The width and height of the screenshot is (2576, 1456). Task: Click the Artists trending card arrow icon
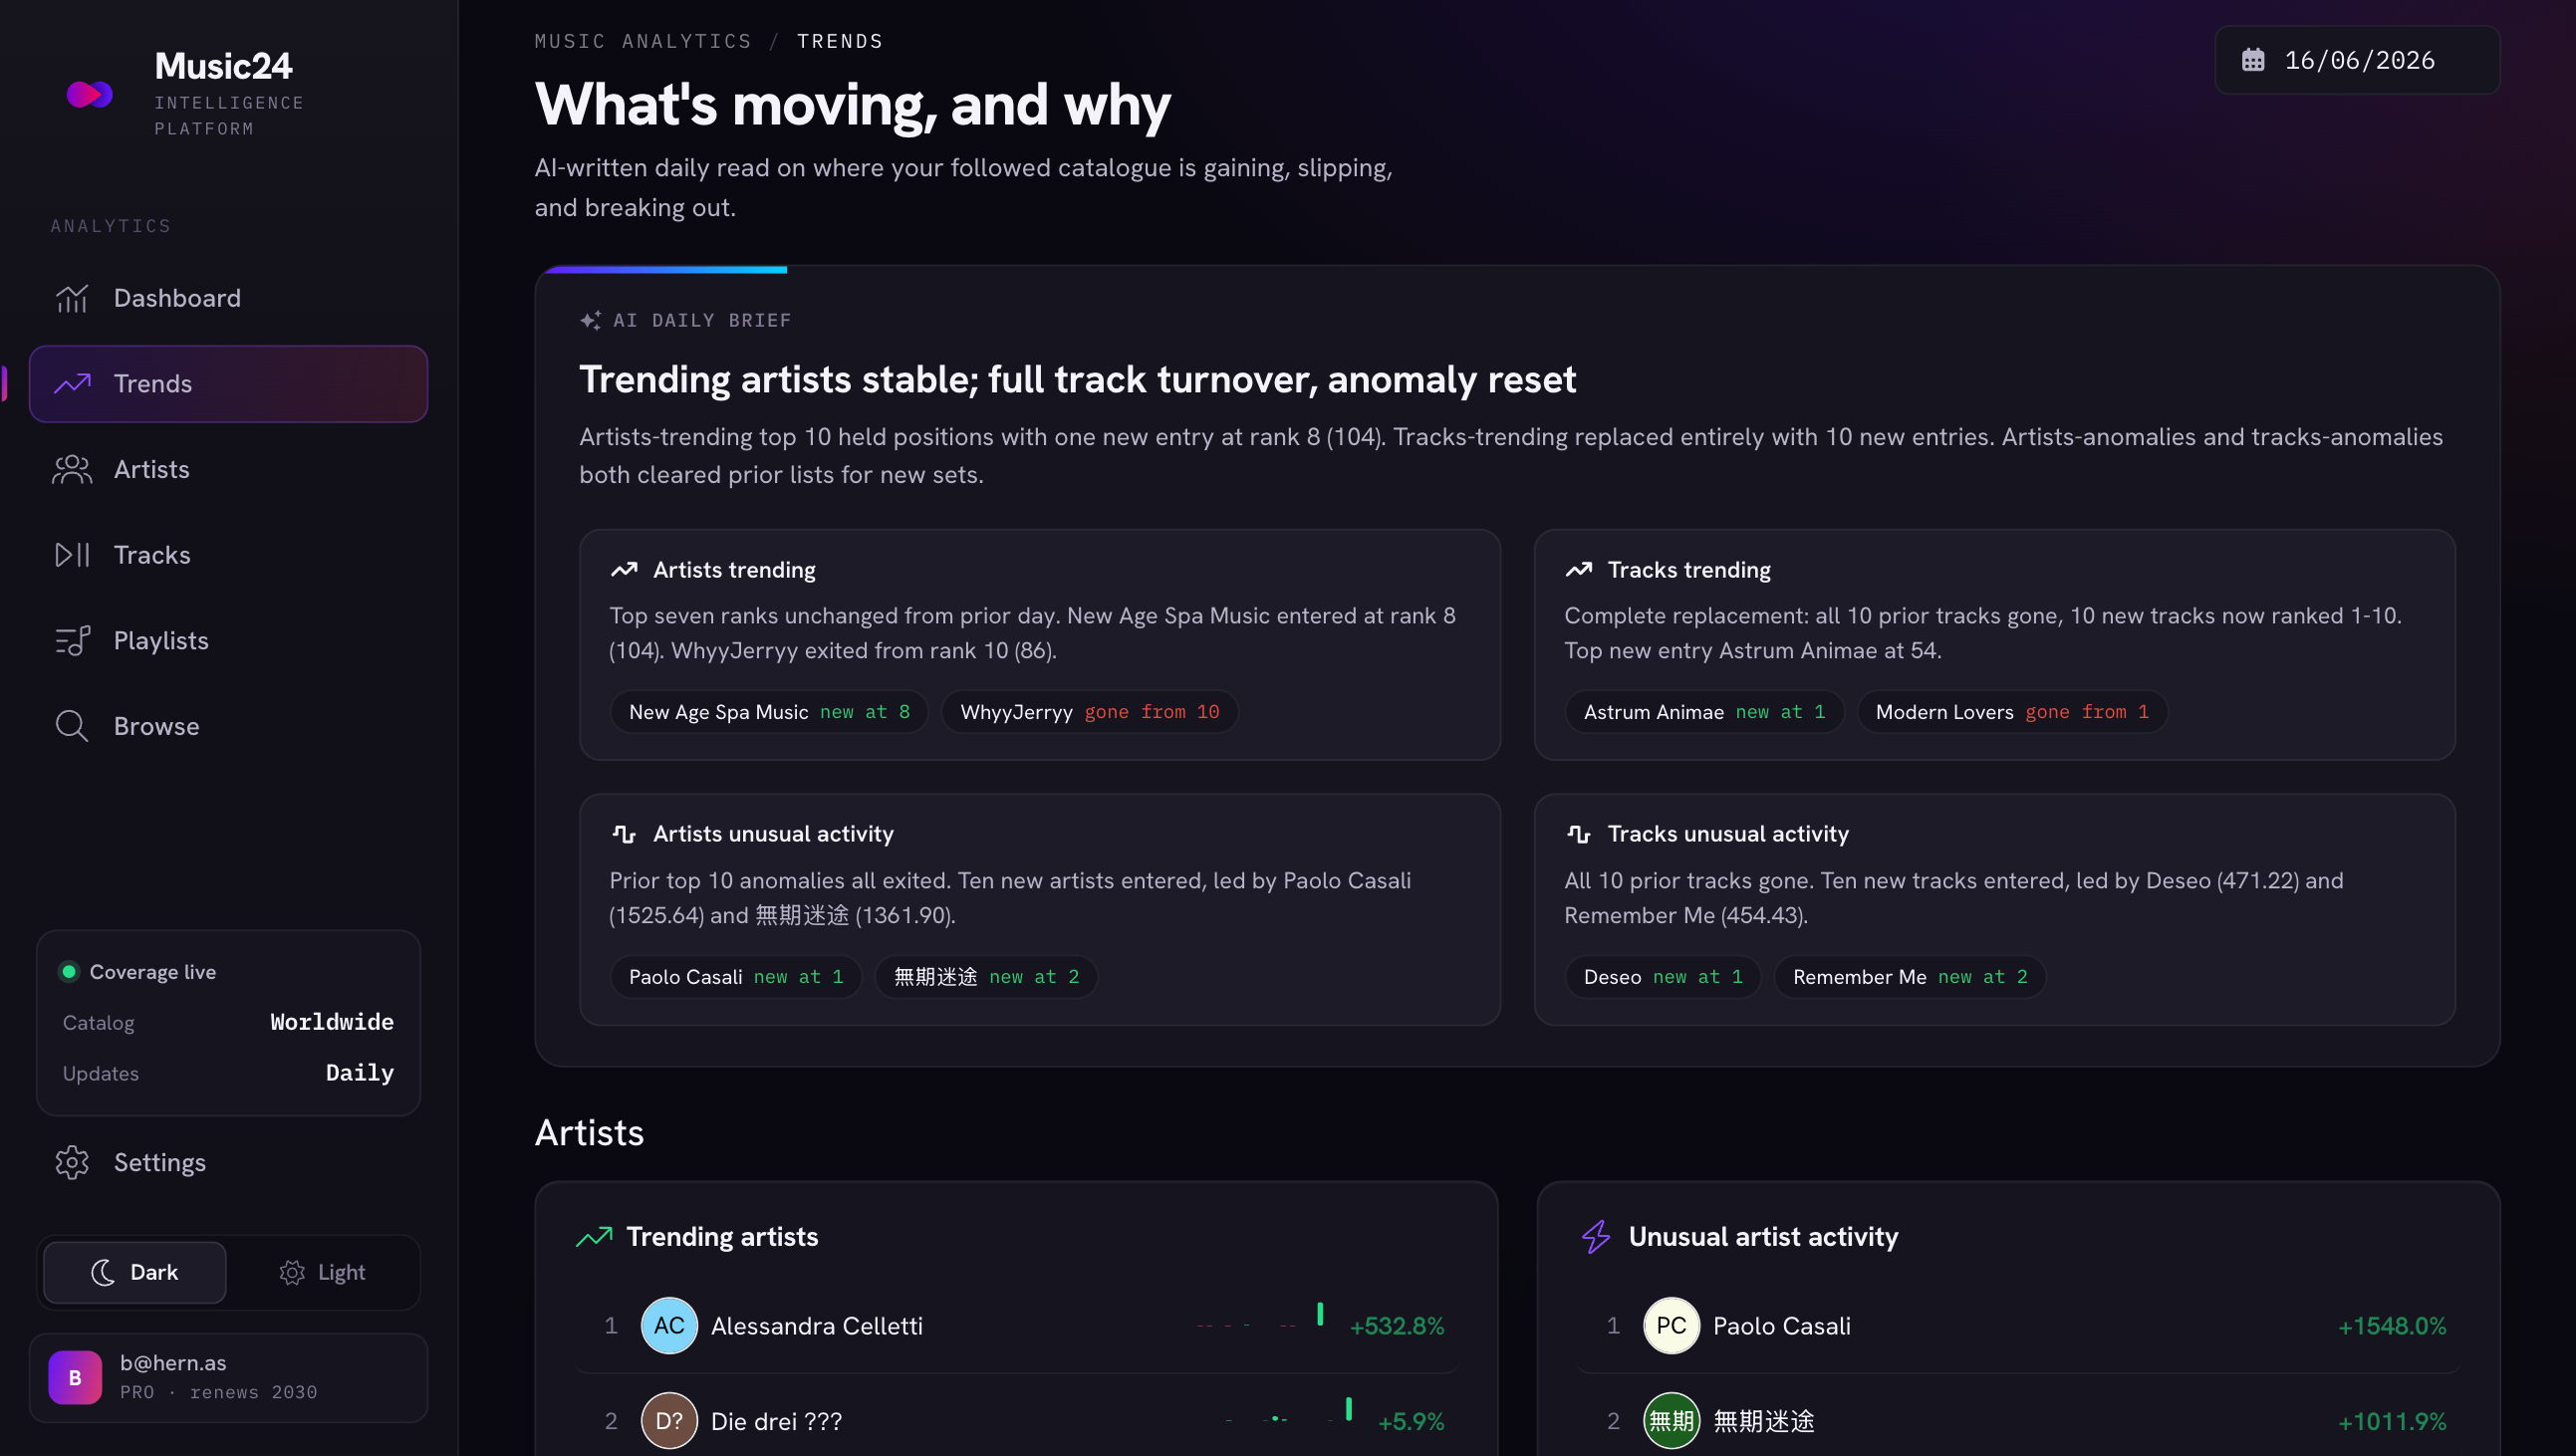point(624,570)
